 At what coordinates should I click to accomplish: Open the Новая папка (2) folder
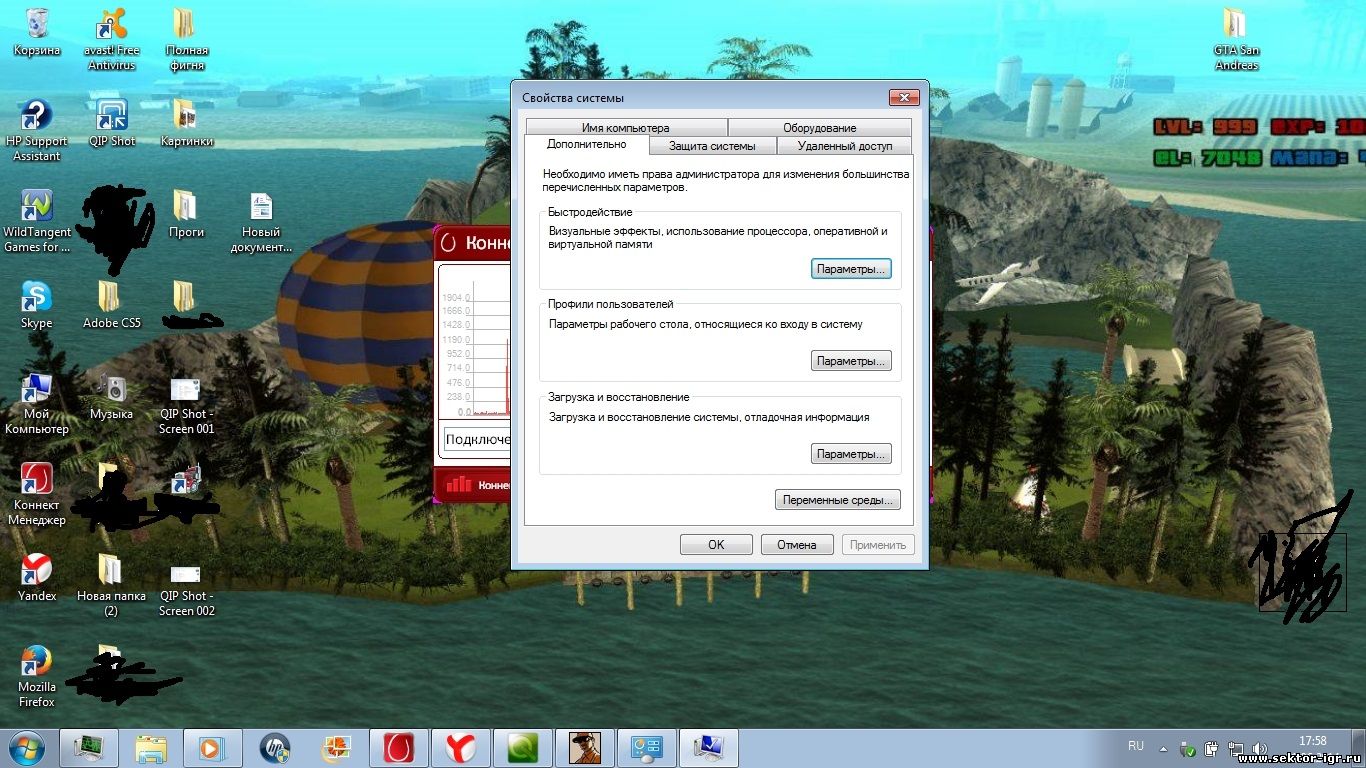click(x=111, y=585)
